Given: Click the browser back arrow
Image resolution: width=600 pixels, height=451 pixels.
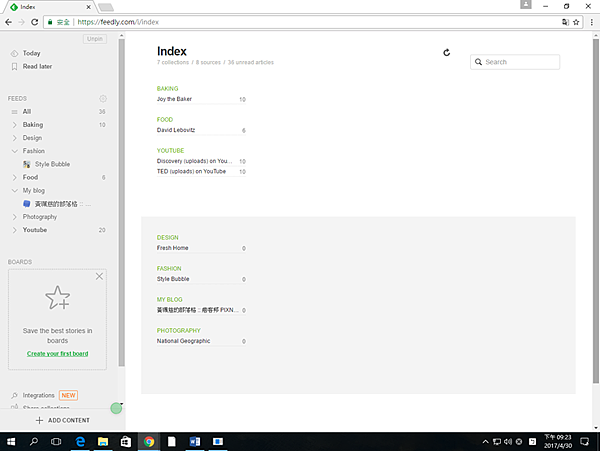Looking at the screenshot, I should point(8,22).
